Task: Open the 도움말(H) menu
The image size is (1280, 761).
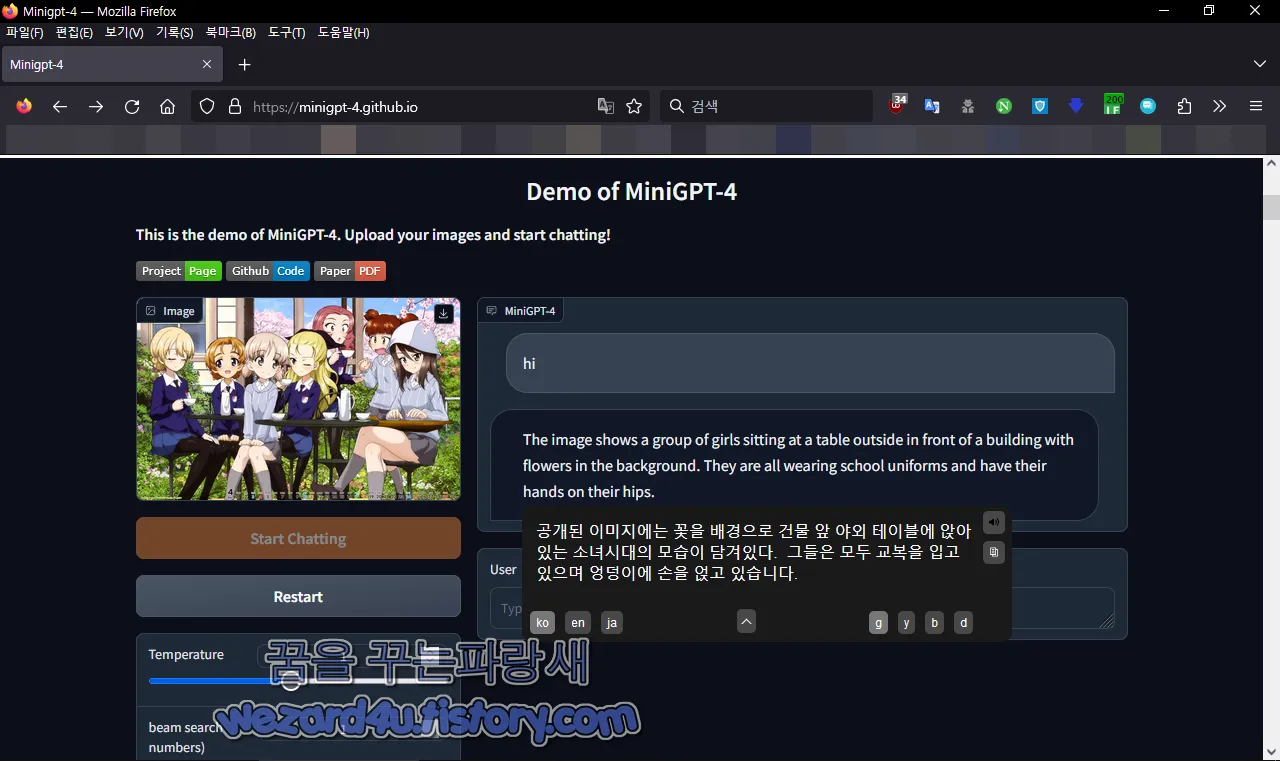Action: pos(344,33)
